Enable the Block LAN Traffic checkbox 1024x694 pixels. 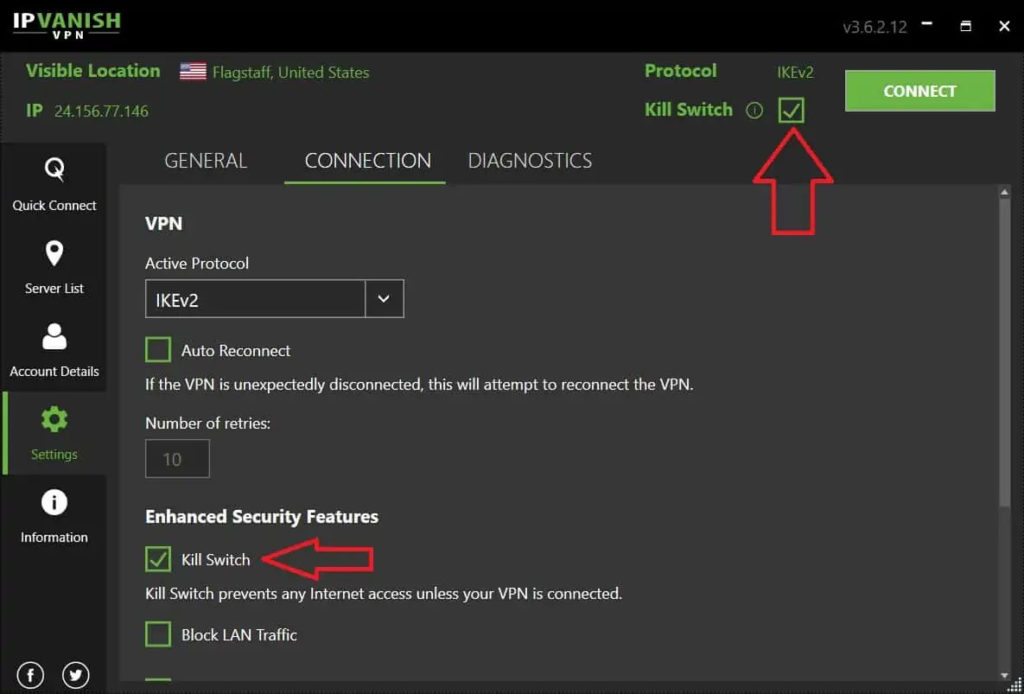(158, 634)
